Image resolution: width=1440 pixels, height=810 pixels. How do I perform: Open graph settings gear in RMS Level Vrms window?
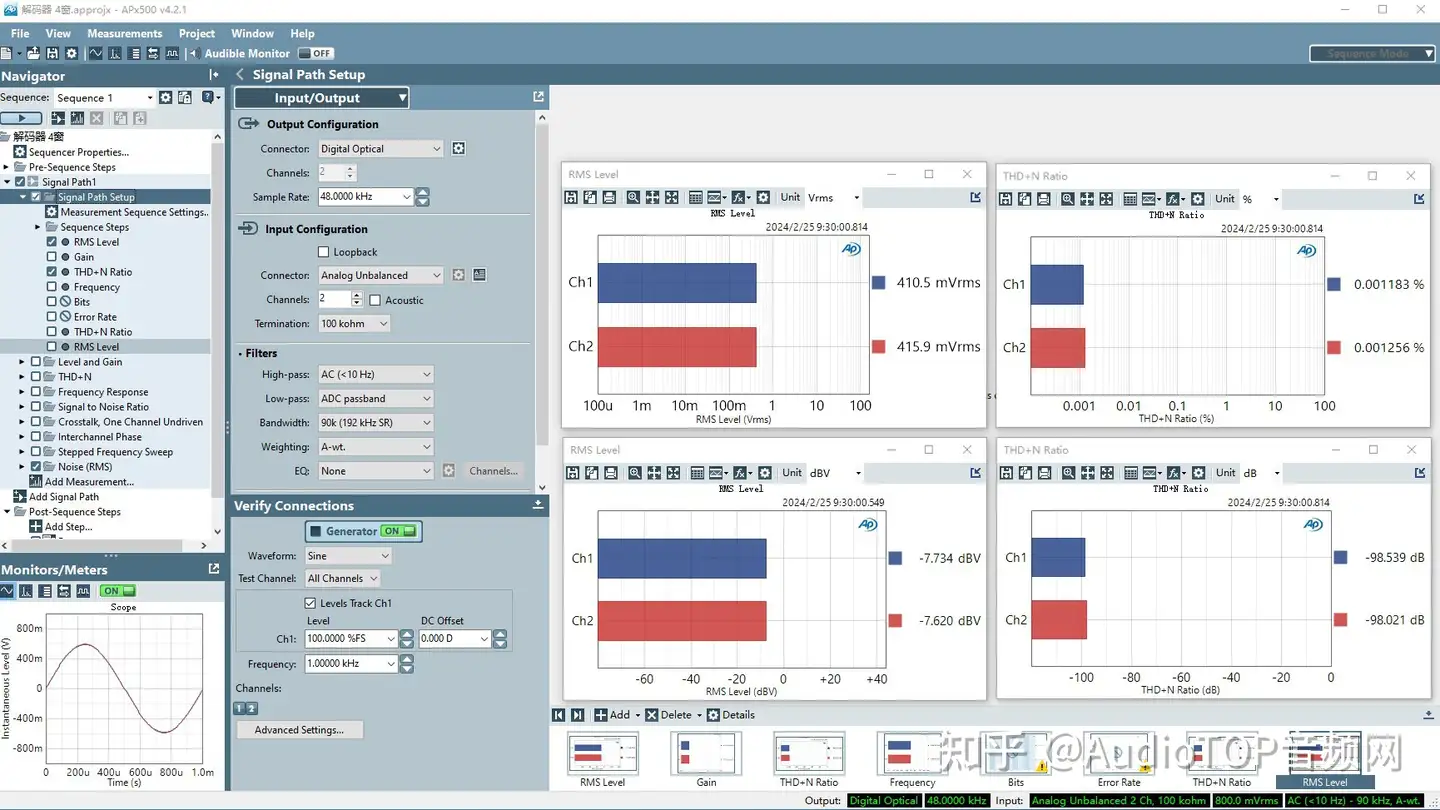(x=763, y=197)
